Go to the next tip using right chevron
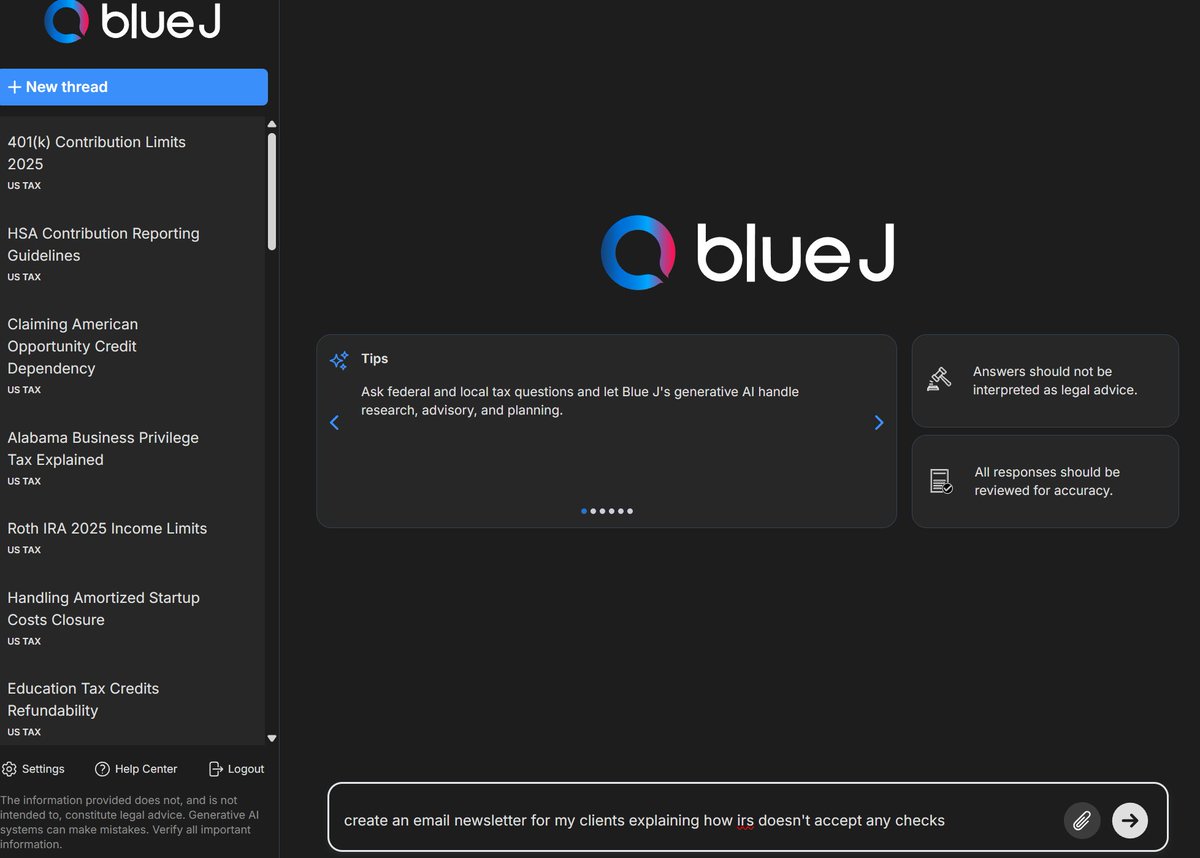Image resolution: width=1200 pixels, height=858 pixels. coord(879,423)
